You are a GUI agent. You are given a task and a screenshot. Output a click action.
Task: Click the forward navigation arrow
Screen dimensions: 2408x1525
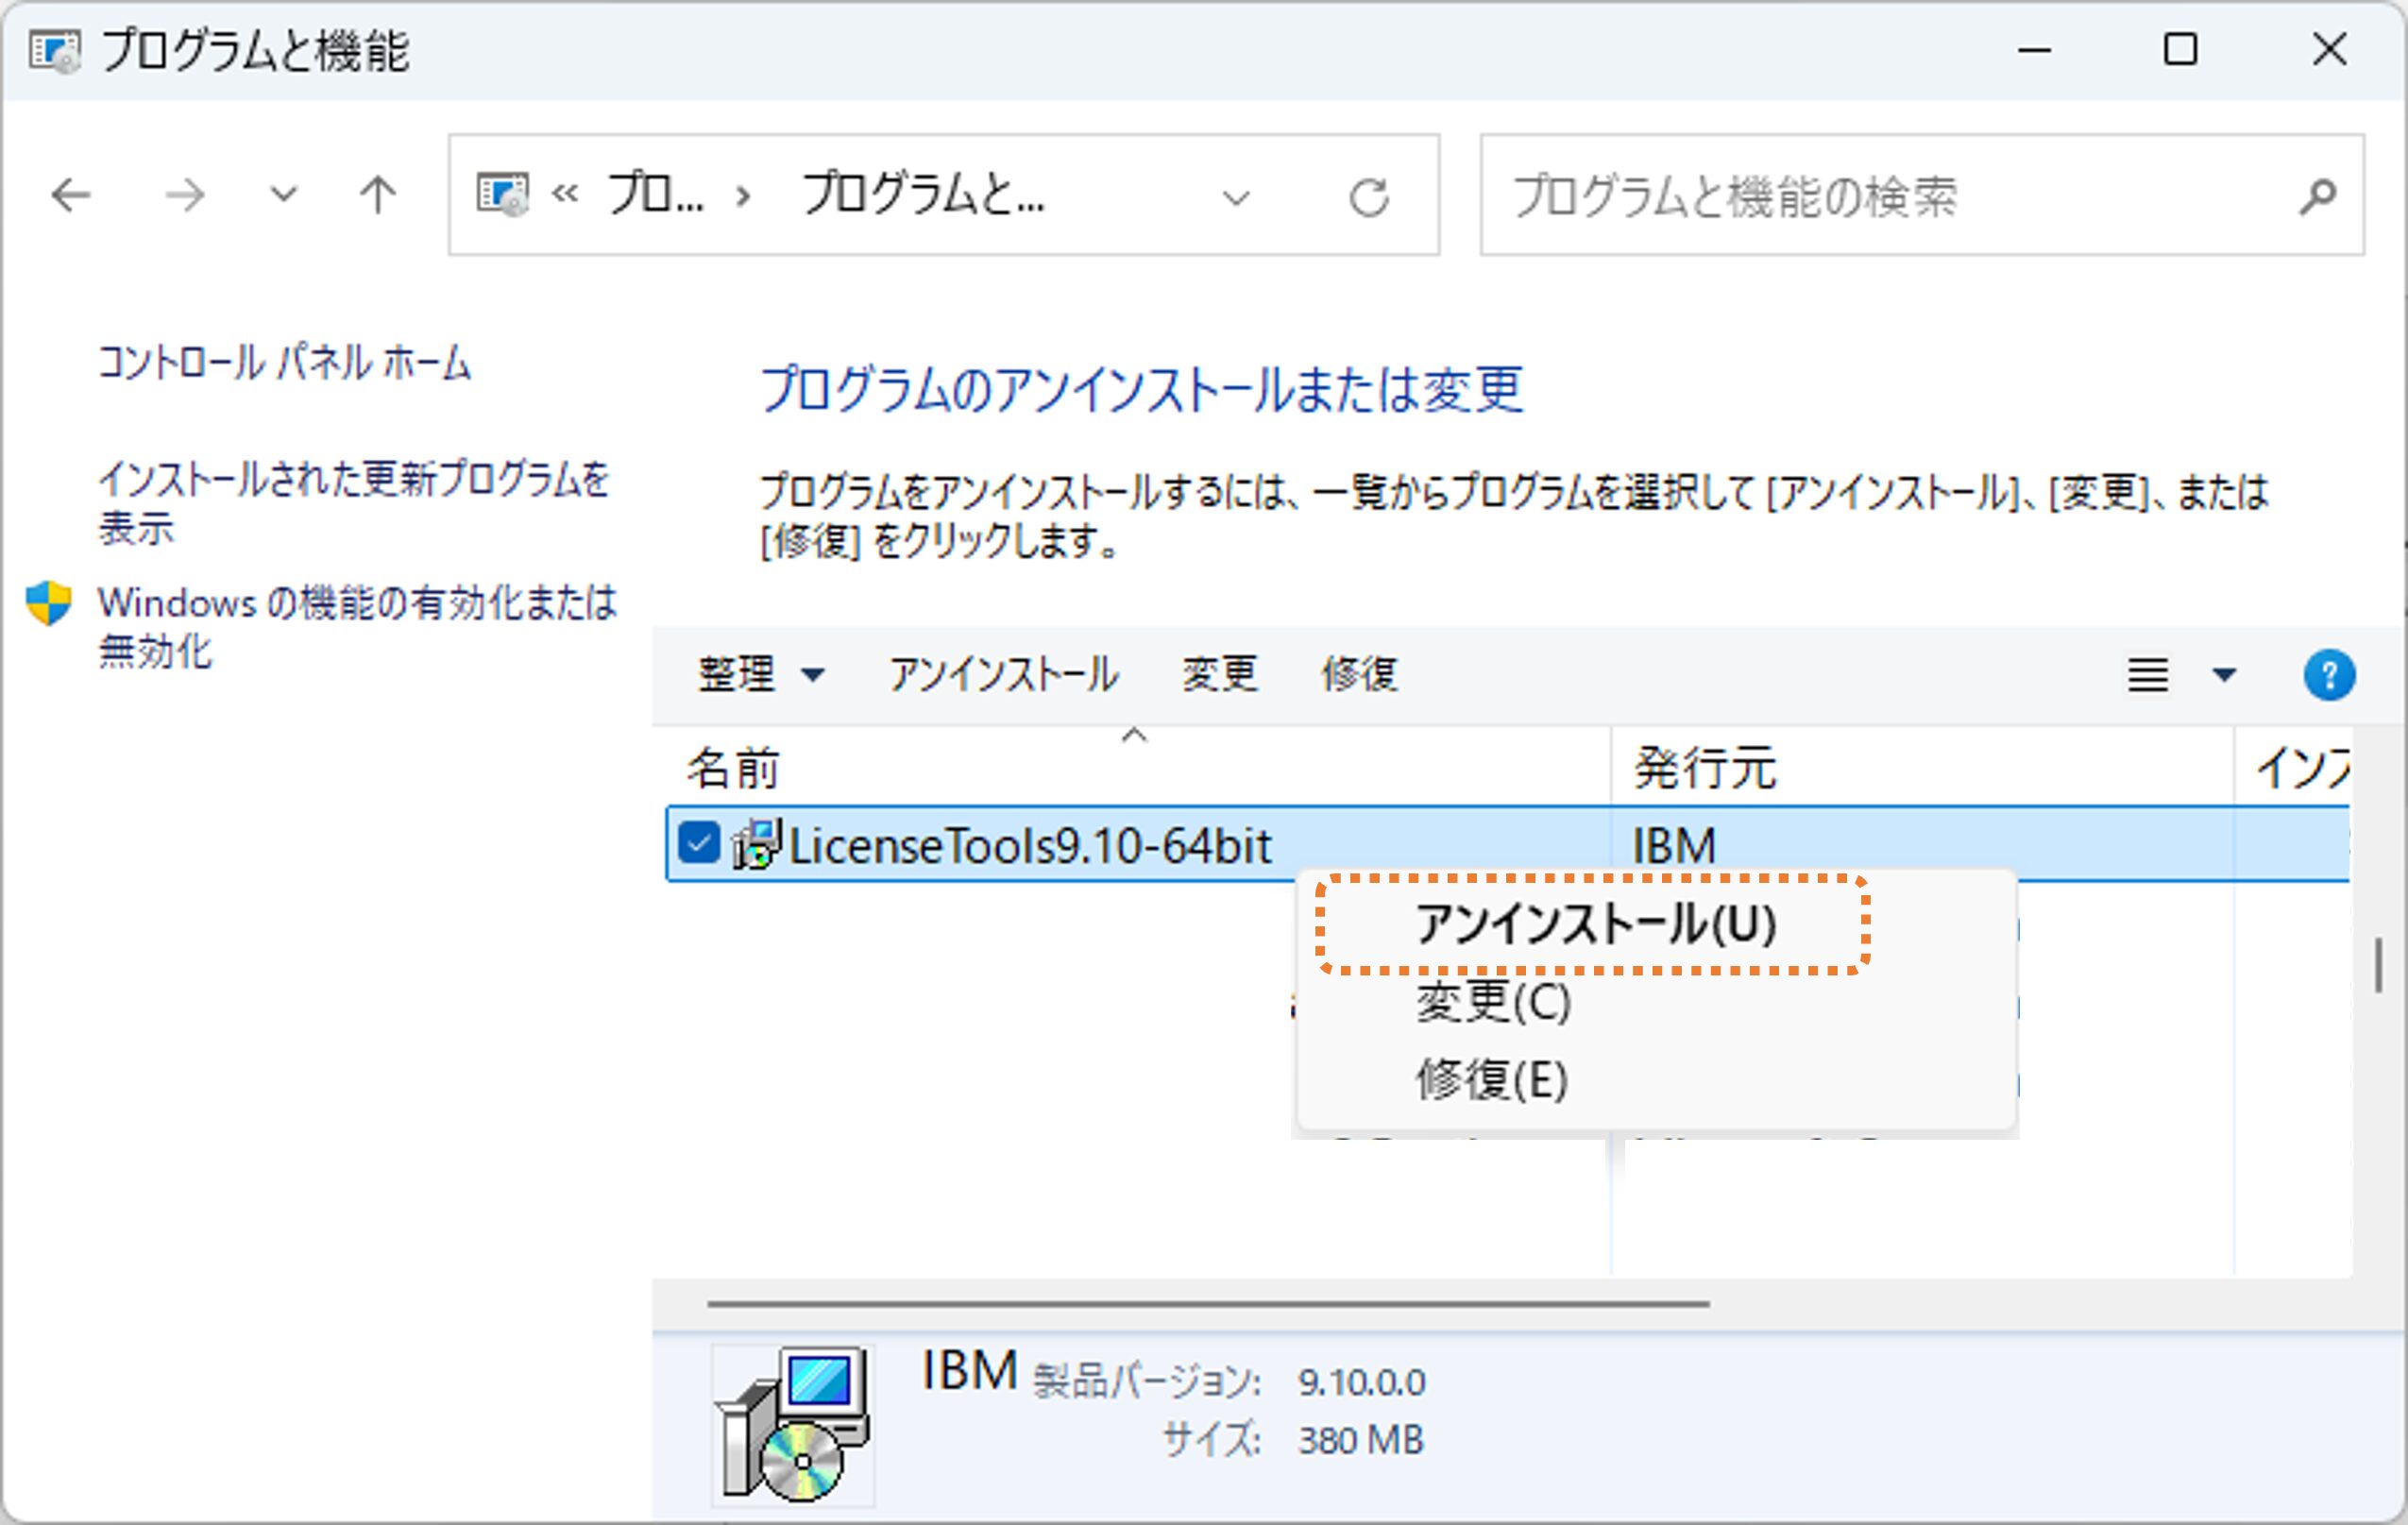(185, 195)
